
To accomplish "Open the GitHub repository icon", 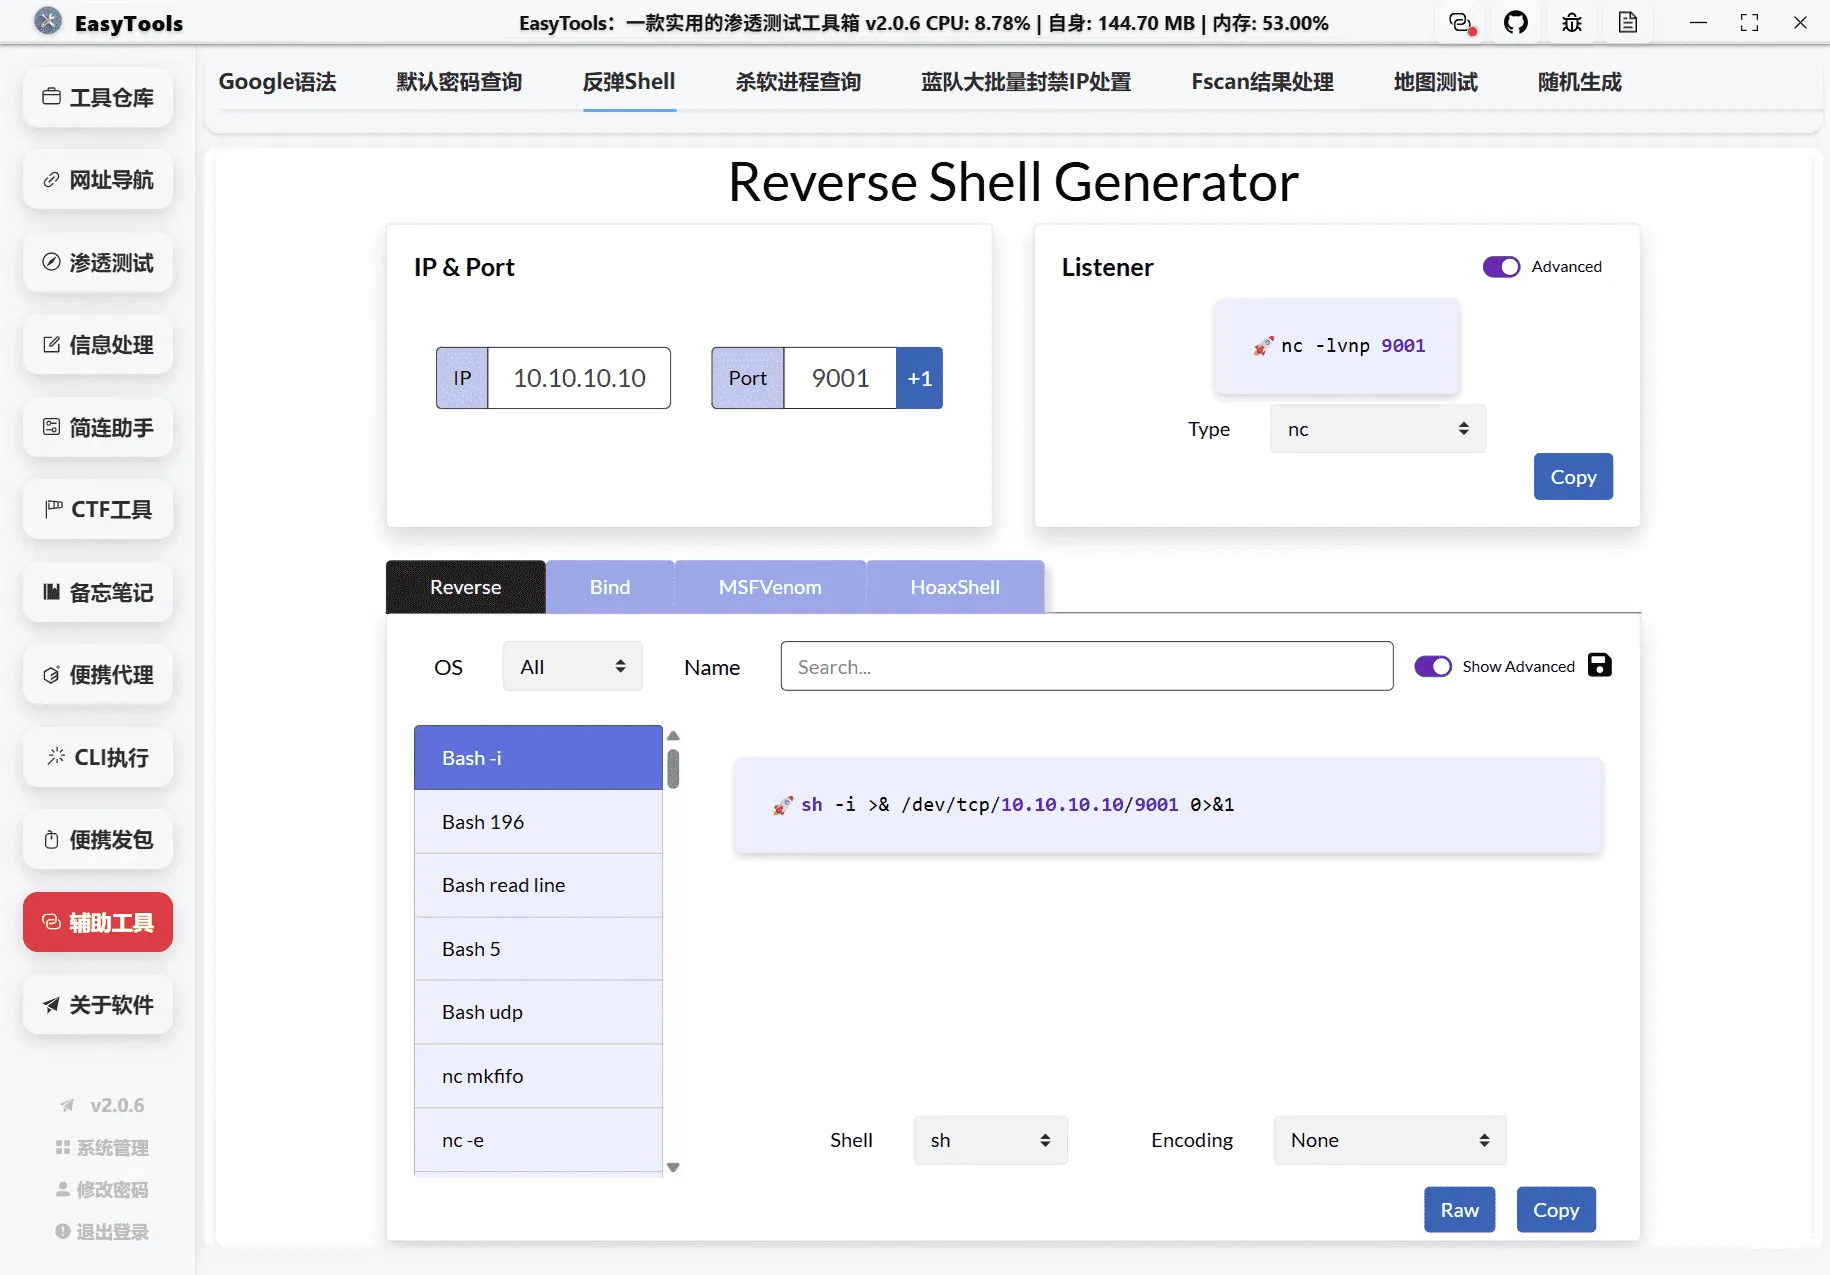I will (1516, 22).
